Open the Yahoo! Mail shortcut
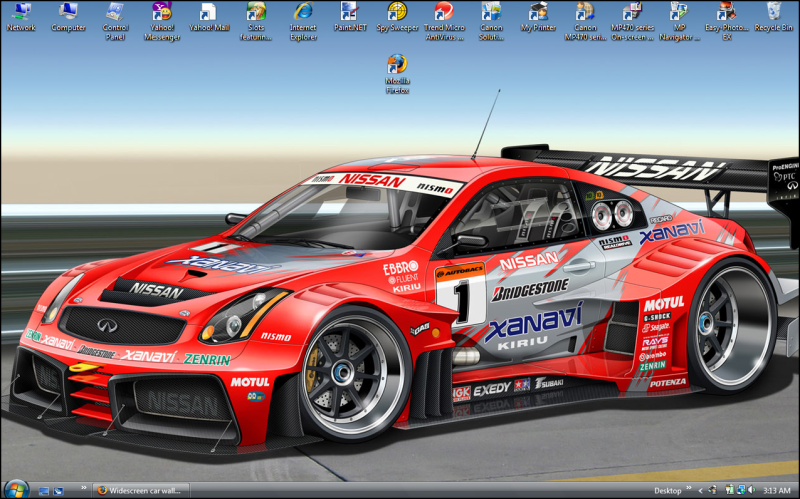Viewport: 800px width, 499px height. tap(208, 13)
